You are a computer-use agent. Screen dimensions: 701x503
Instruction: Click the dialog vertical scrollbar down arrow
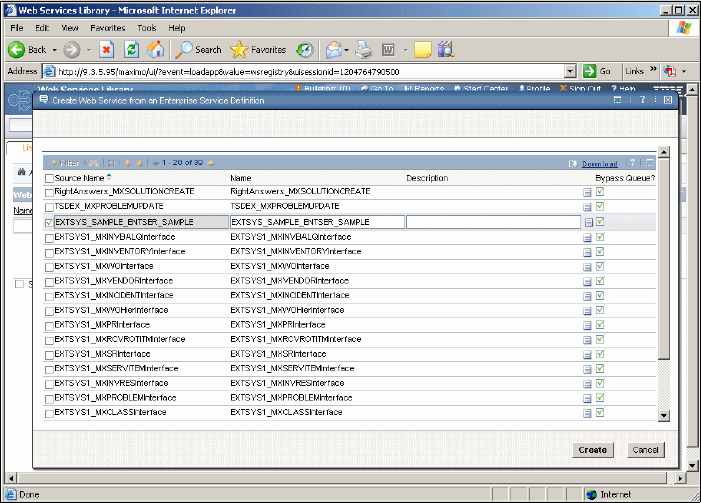tap(663, 415)
